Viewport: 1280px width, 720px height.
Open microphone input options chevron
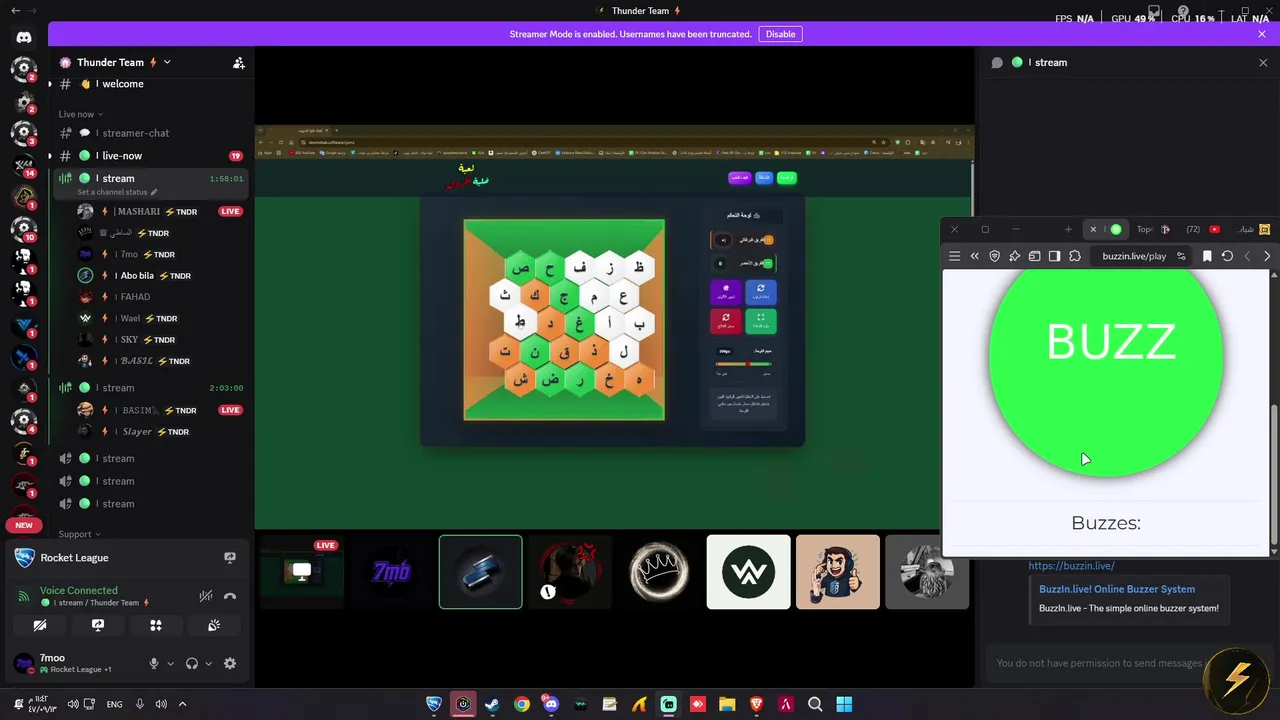coord(170,663)
